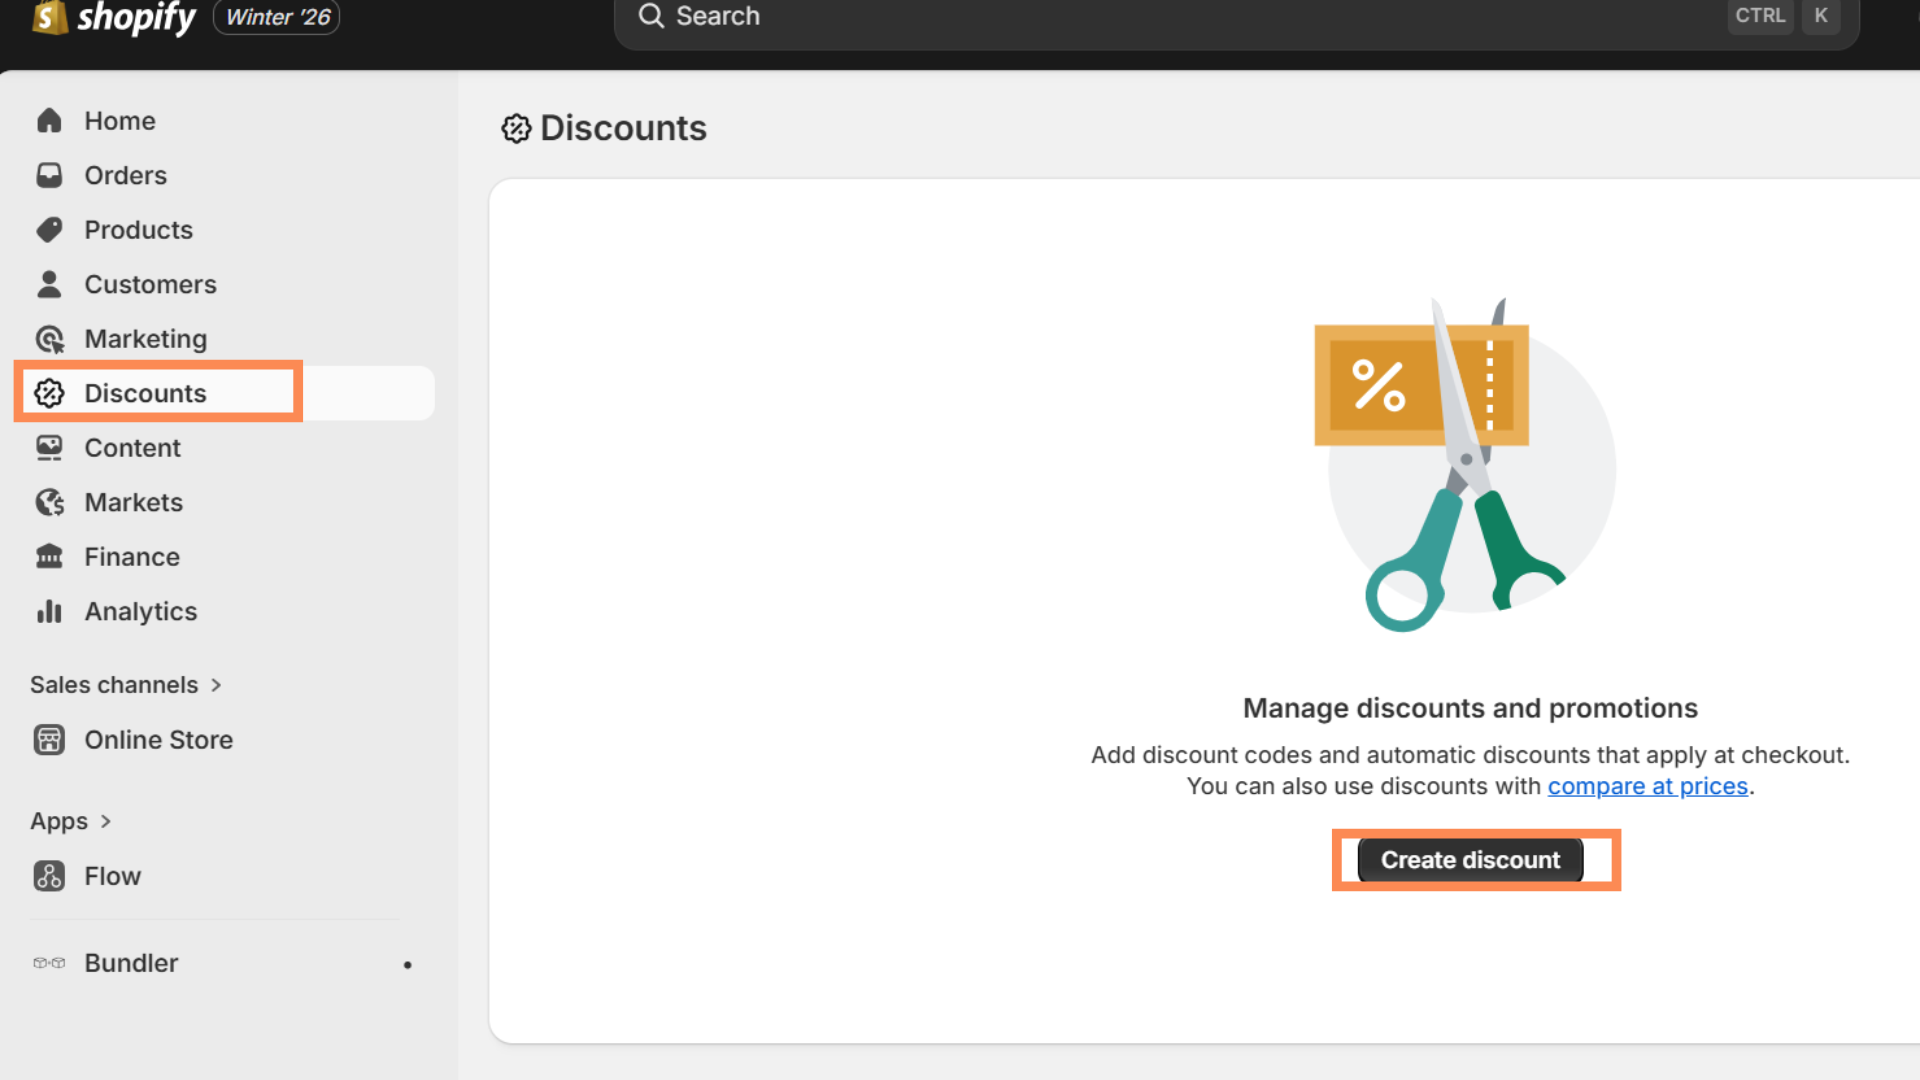Screen dimensions: 1920x1080
Task: Click the Products tag icon
Action: [x=49, y=230]
